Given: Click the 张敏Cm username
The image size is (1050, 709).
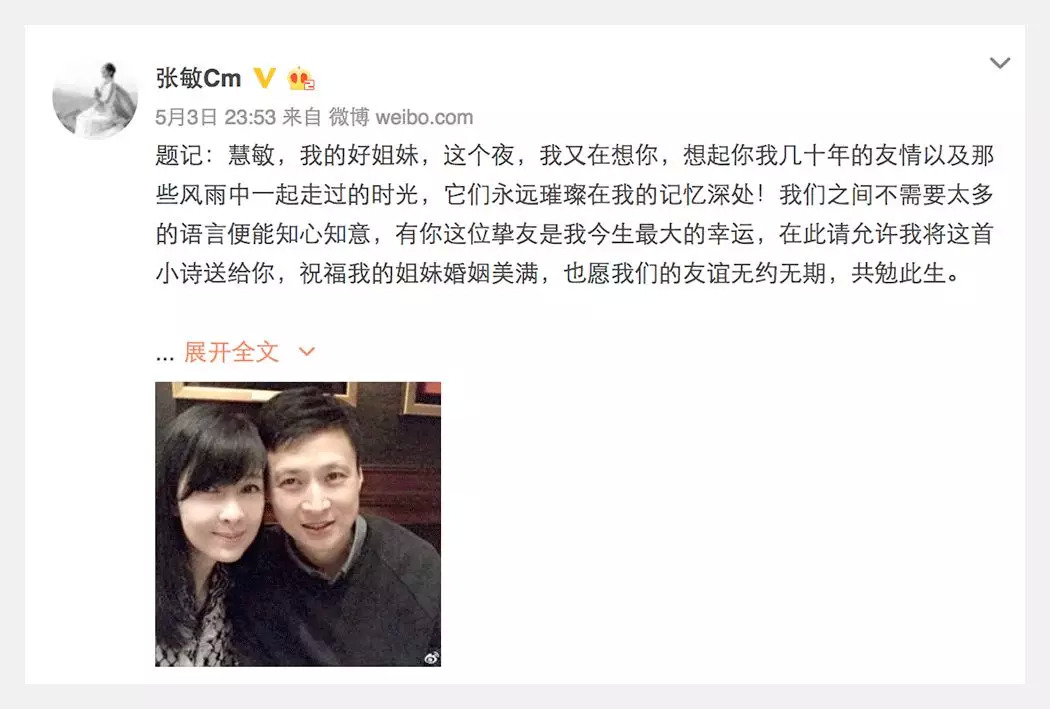Looking at the screenshot, I should click(198, 78).
